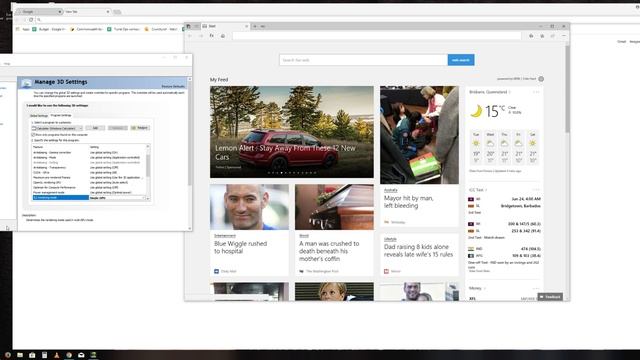Close the Start tab in Edge
This screenshot has height=360, width=640.
pos(246,26)
